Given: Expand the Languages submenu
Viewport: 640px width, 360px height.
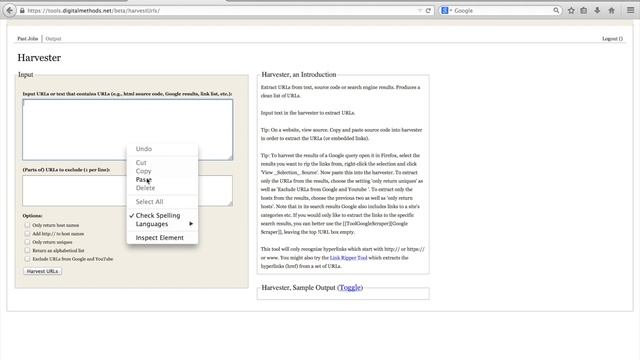Looking at the screenshot, I should click(x=162, y=224).
